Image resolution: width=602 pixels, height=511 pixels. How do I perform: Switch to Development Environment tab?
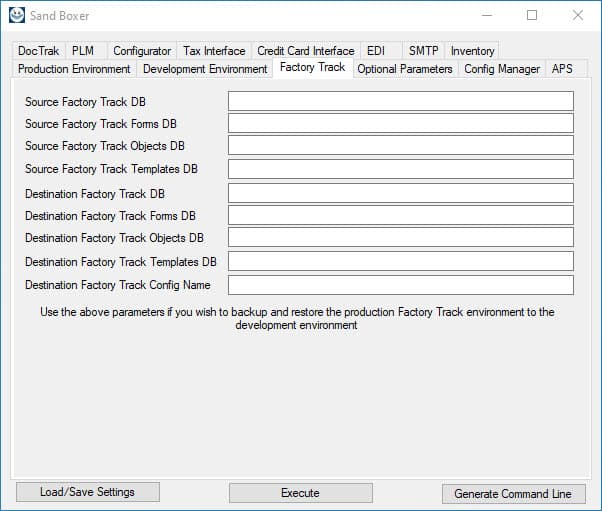205,69
